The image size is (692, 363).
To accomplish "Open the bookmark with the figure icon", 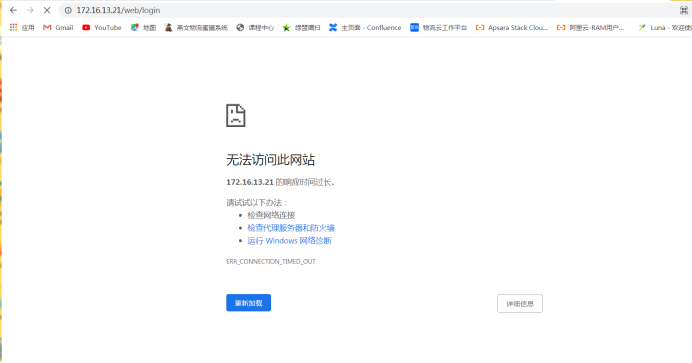I will pyautogui.click(x=196, y=27).
